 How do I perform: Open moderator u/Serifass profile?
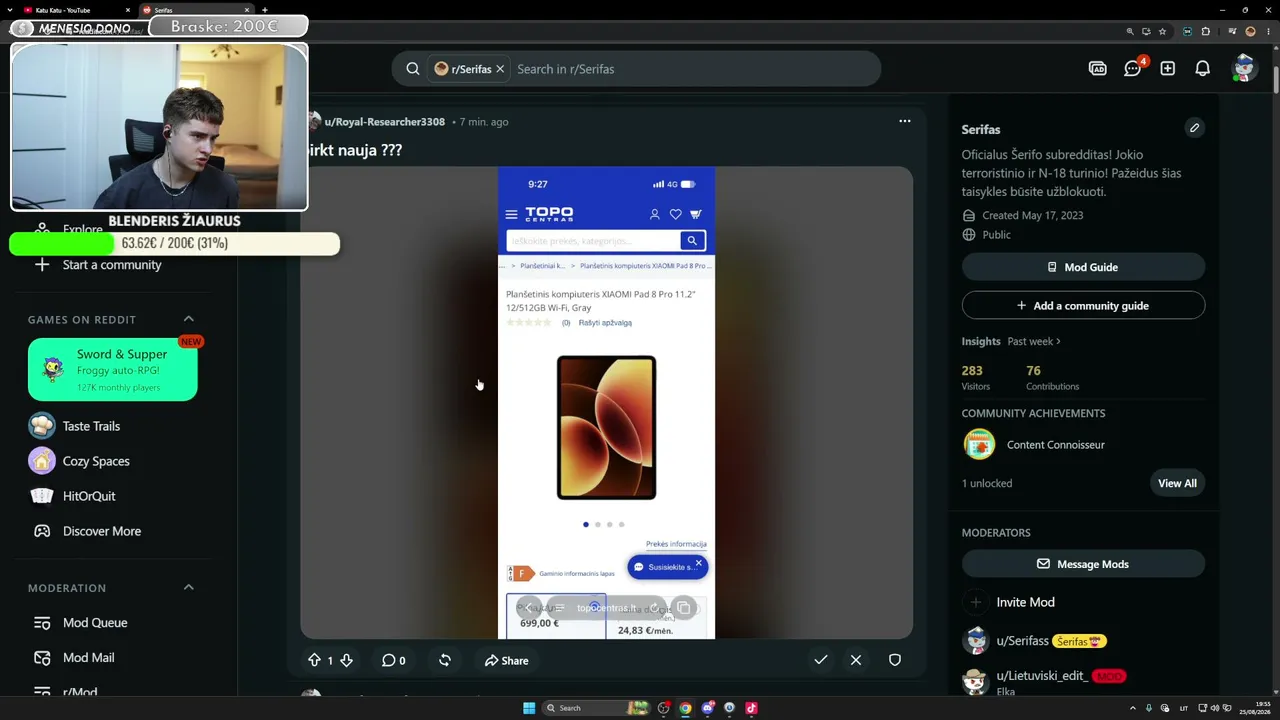[x=1022, y=641]
